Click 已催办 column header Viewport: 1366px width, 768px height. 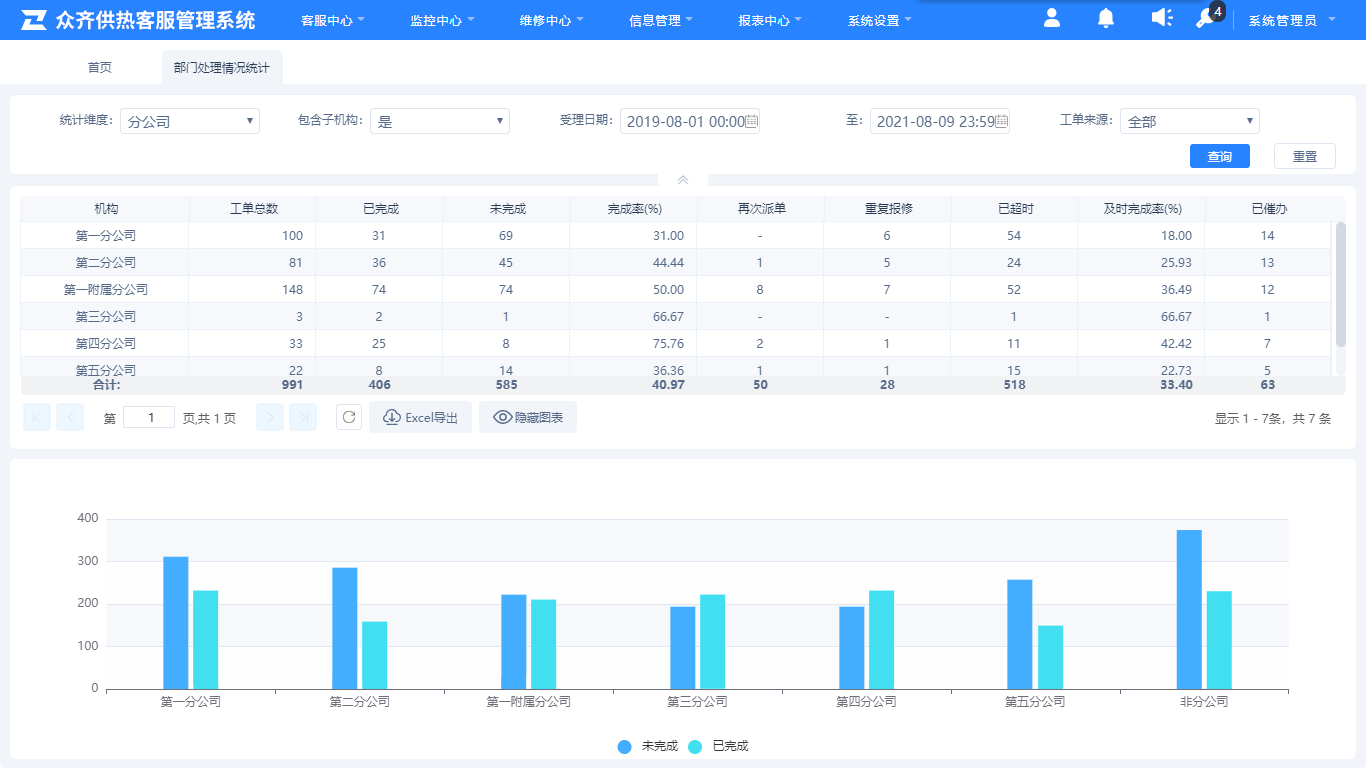tap(1269, 209)
